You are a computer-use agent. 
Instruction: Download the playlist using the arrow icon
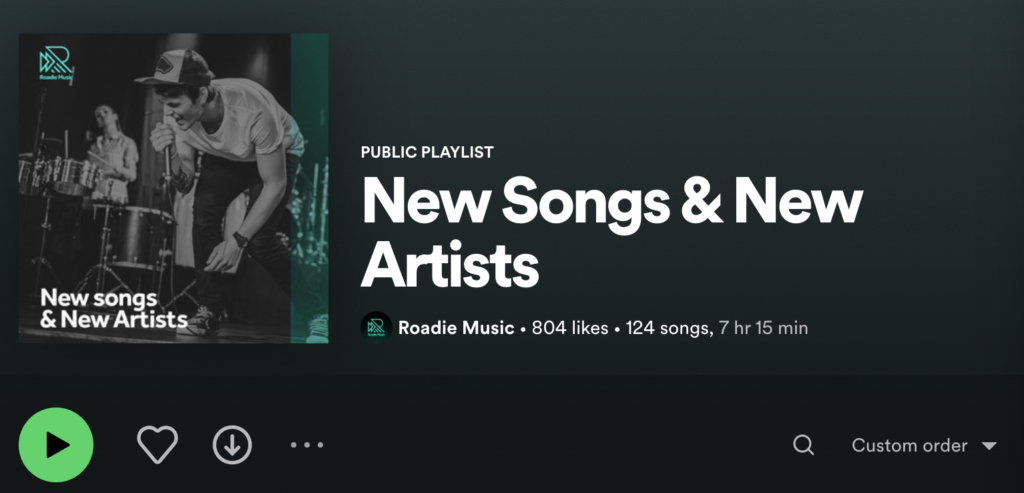pos(232,445)
